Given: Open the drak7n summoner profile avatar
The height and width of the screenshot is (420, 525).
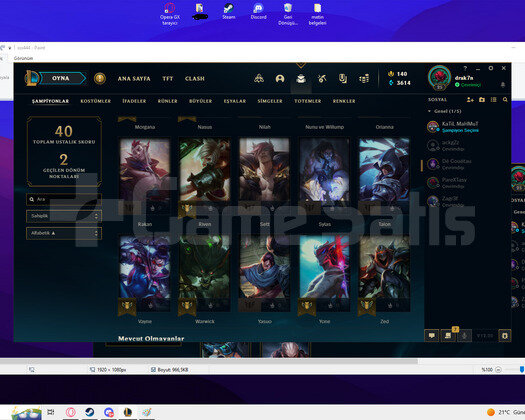Looking at the screenshot, I should point(439,77).
